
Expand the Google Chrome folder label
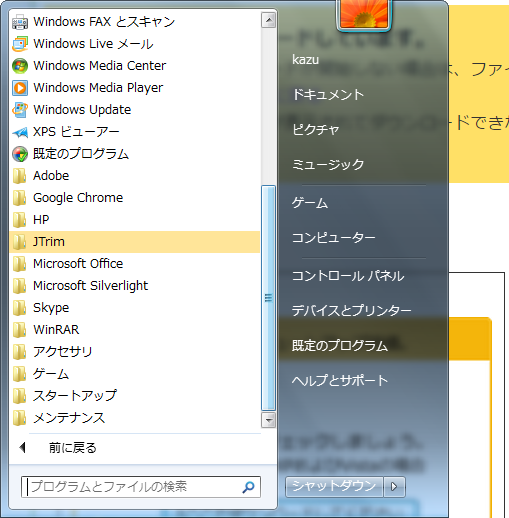tap(78, 198)
